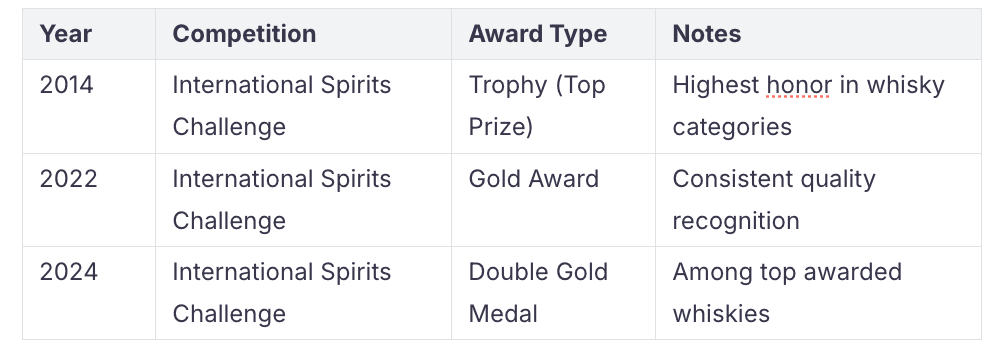The width and height of the screenshot is (996, 360).
Task: Click the misspelled word honor
Action: 799,85
